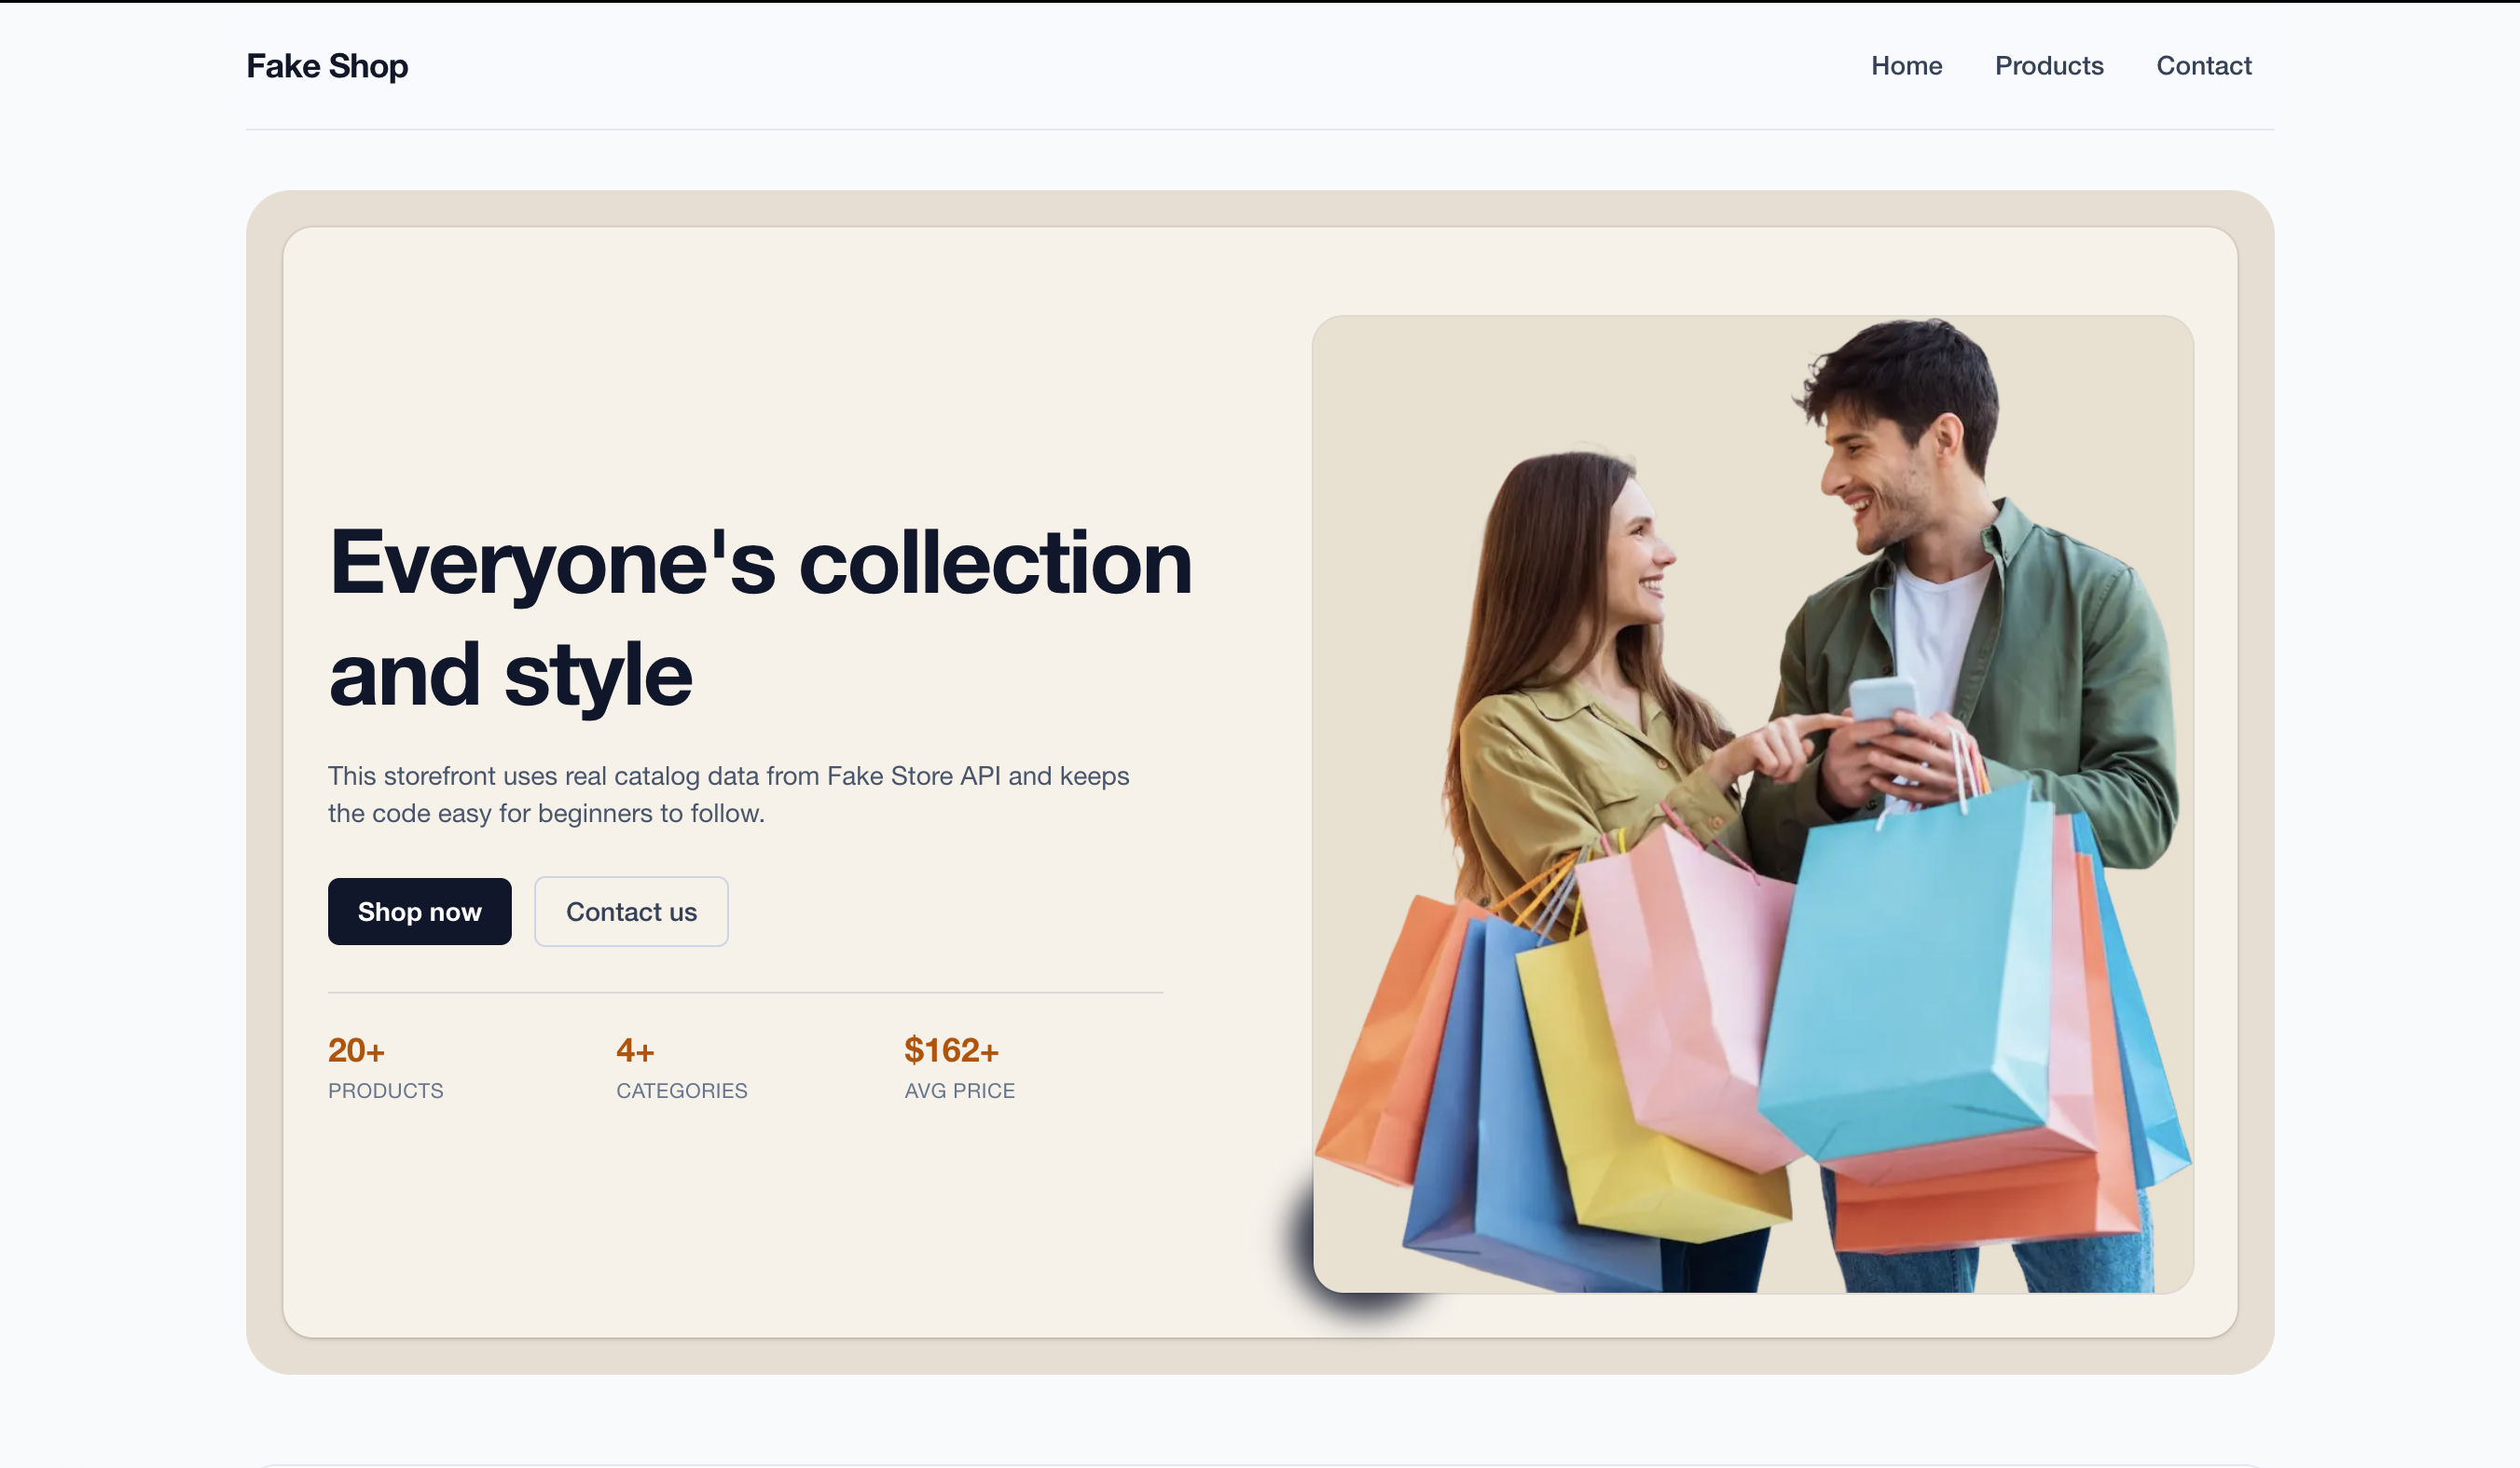
Task: Click the Shop now button
Action: 419,911
